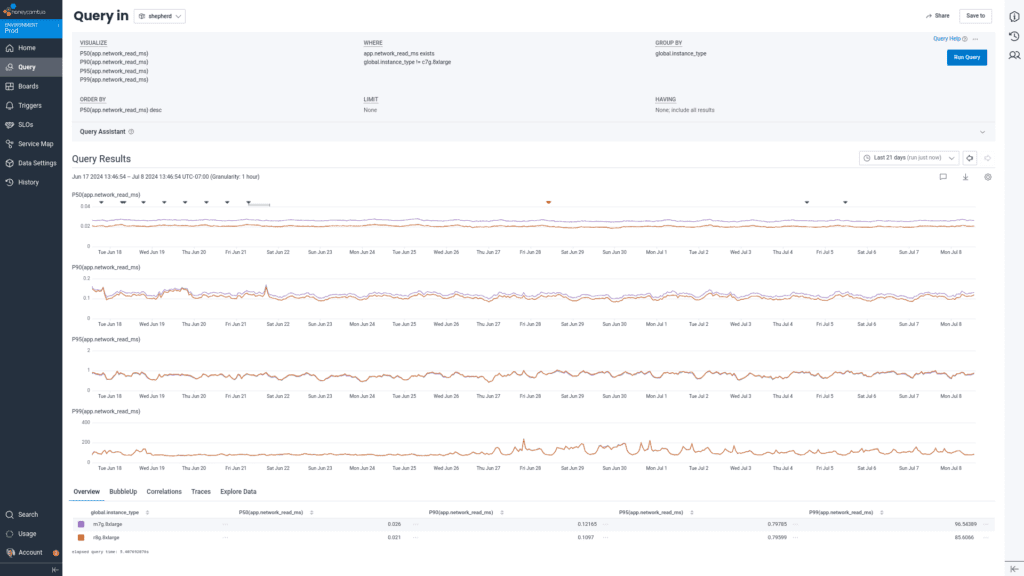Click the Run Query button
1024x576 pixels.
[966, 58]
